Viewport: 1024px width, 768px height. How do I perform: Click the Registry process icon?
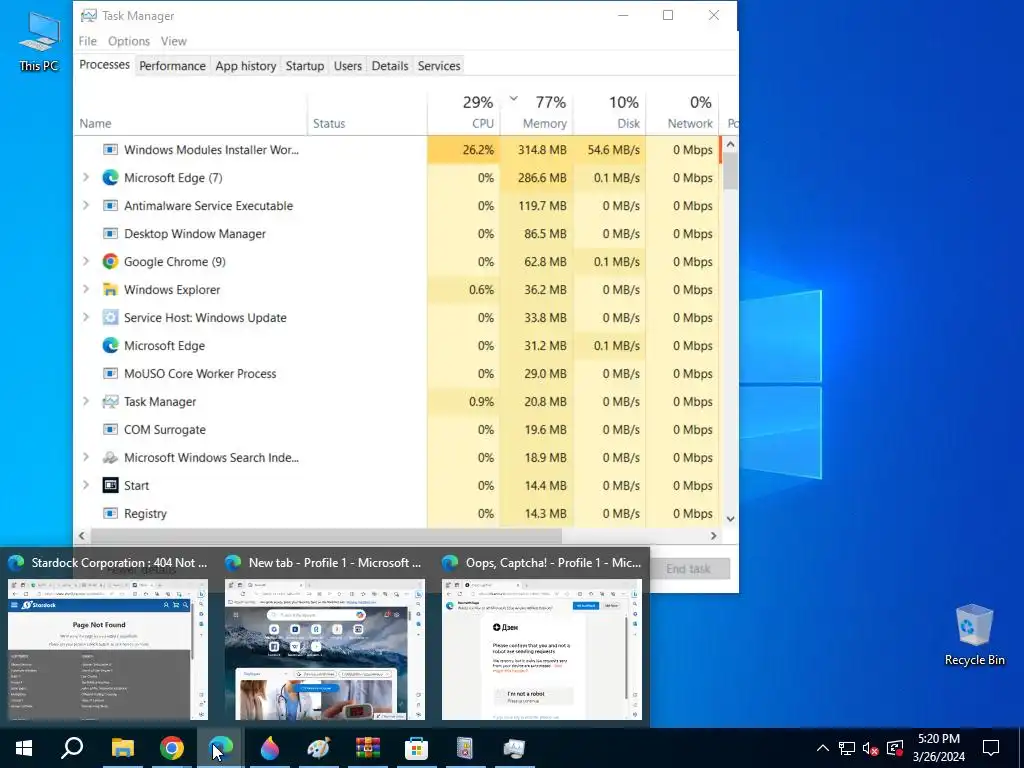pos(110,513)
